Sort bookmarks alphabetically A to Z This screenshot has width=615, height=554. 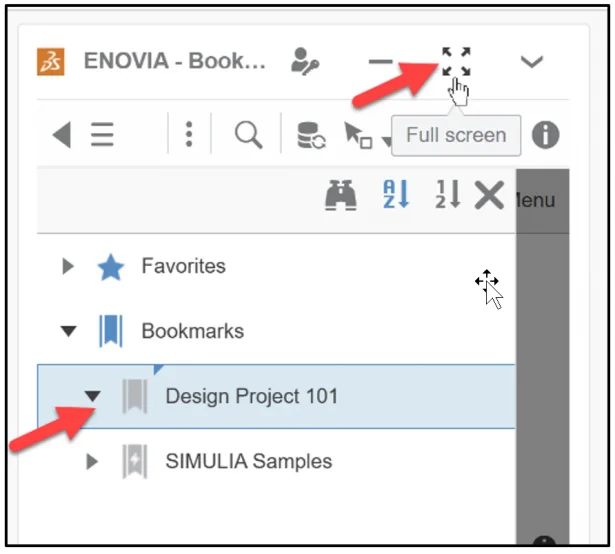coord(396,195)
